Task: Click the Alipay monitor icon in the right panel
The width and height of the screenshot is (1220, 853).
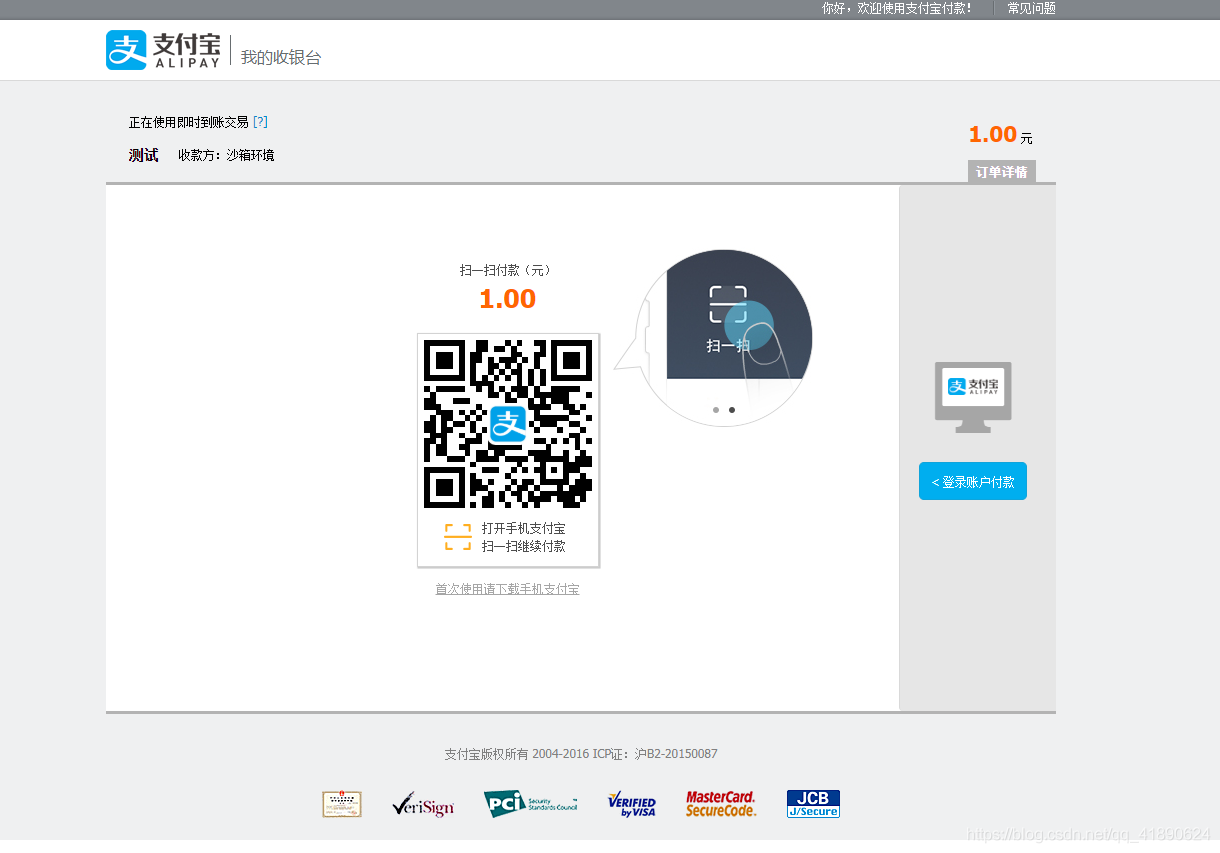Action: [x=973, y=397]
